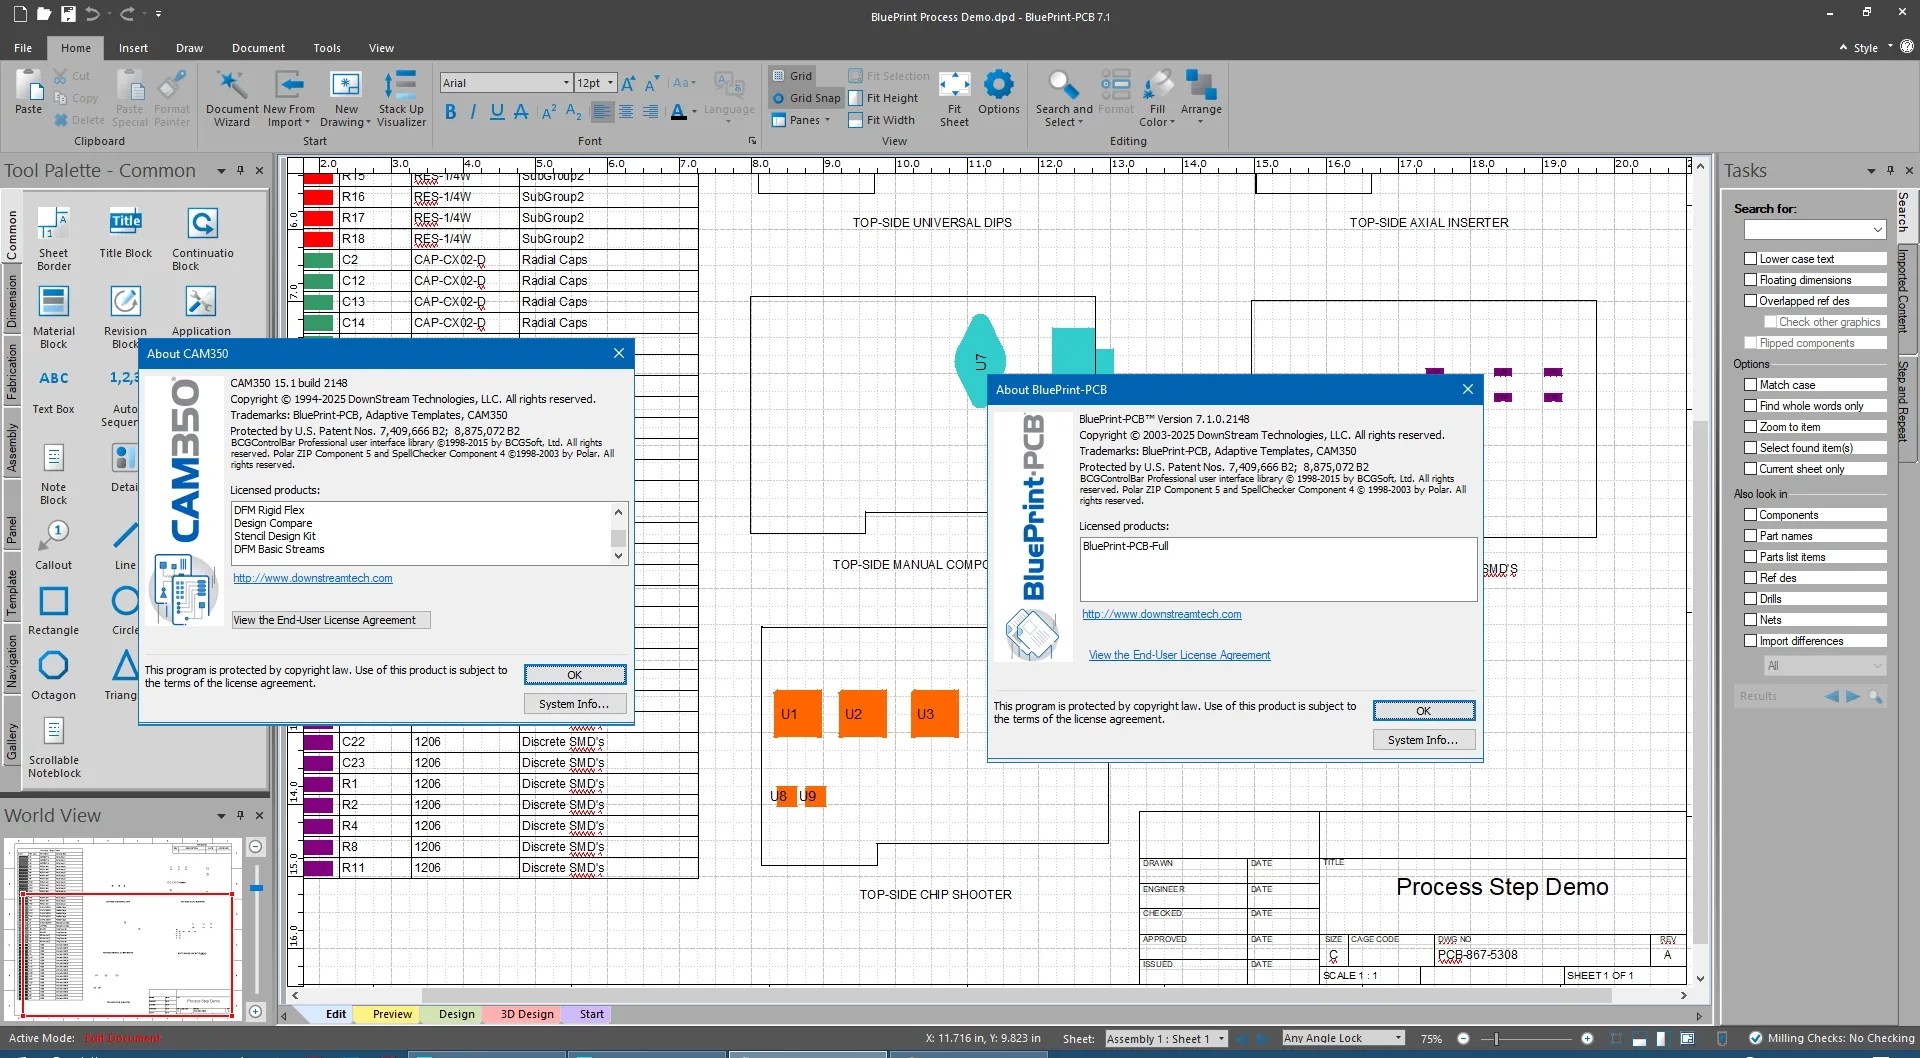Screen dimensions: 1920x1058
Task: Check the Components option under Also look in
Action: [x=1750, y=515]
